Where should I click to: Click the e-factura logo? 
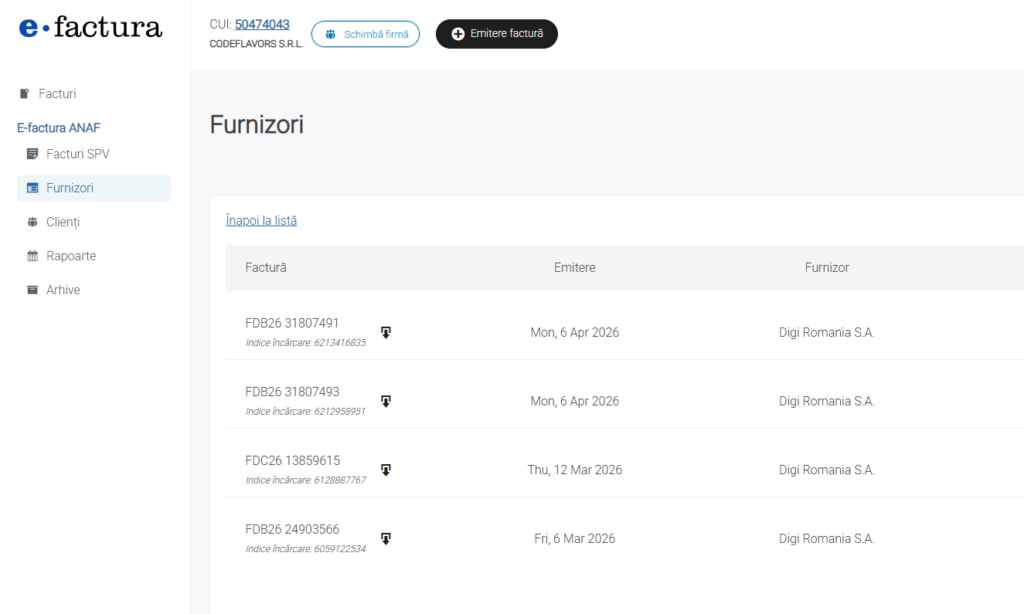(x=90, y=28)
